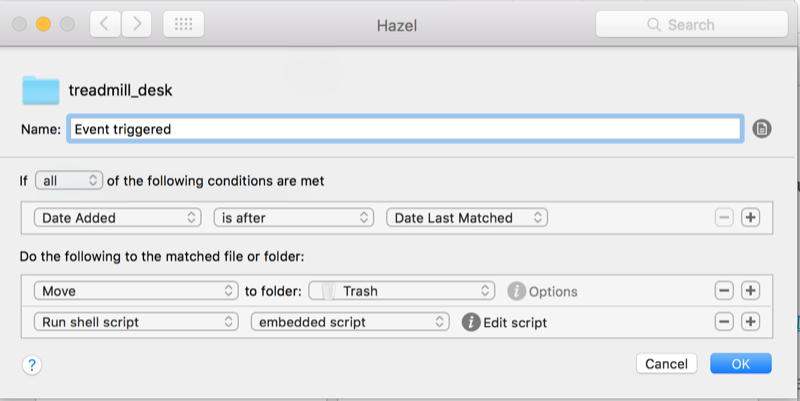Change the Trash destination folder dropdown
This screenshot has width=800, height=401.
coord(402,292)
